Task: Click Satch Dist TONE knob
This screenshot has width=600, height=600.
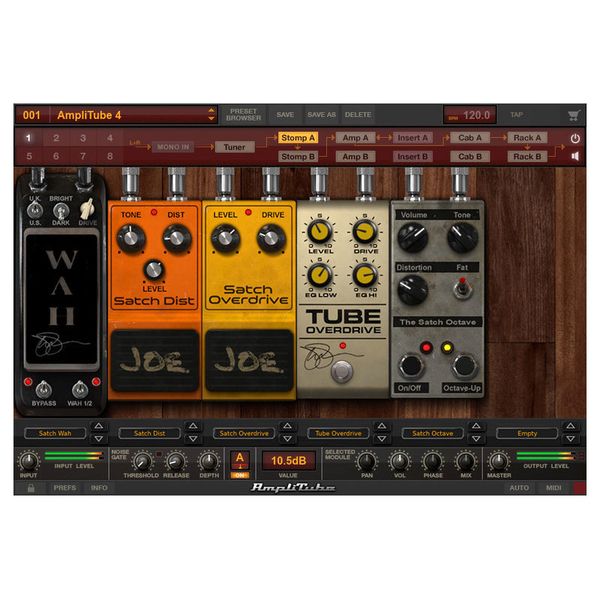Action: click(130, 238)
